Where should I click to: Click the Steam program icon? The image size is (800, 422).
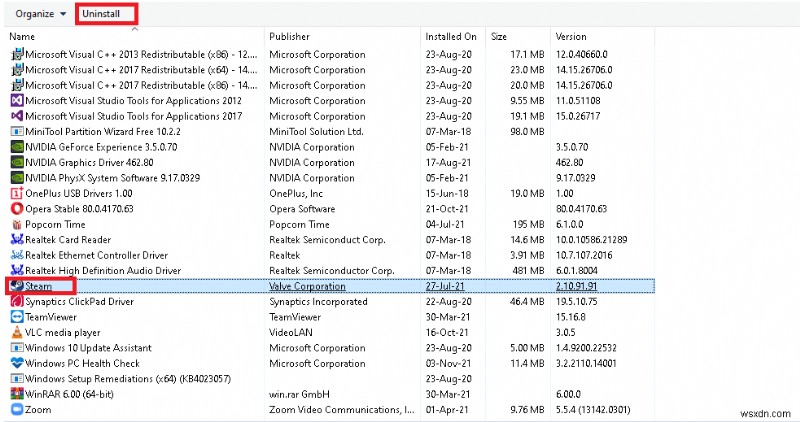(17, 286)
